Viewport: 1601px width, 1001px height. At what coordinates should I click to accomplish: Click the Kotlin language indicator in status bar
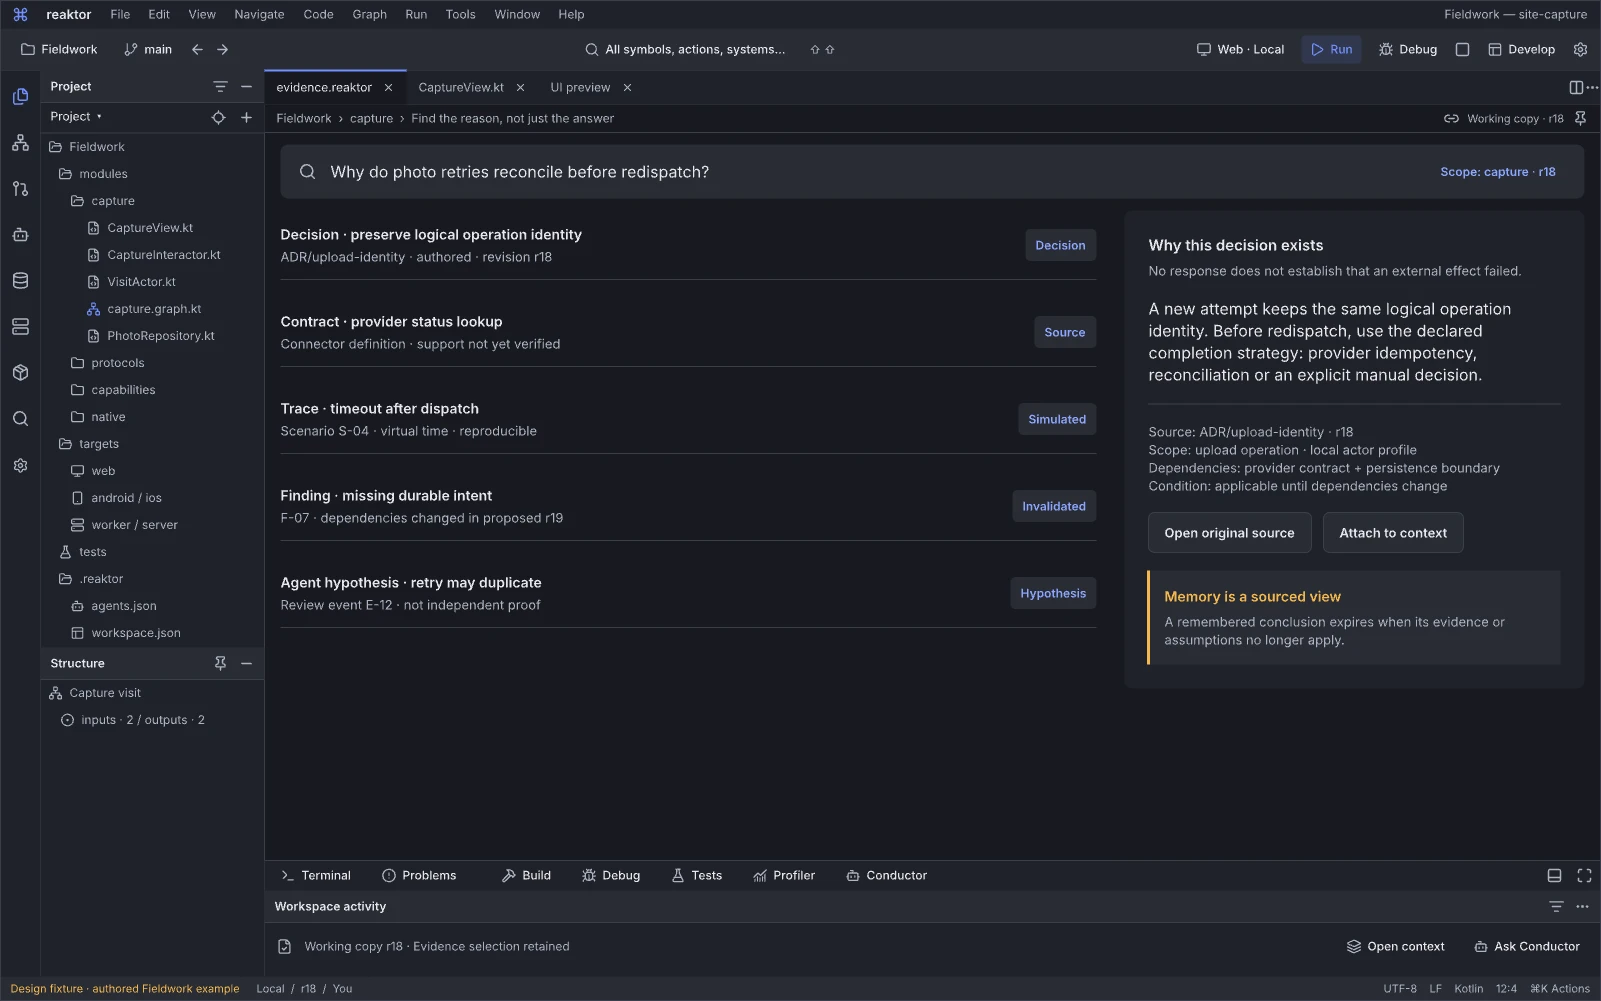[1468, 989]
